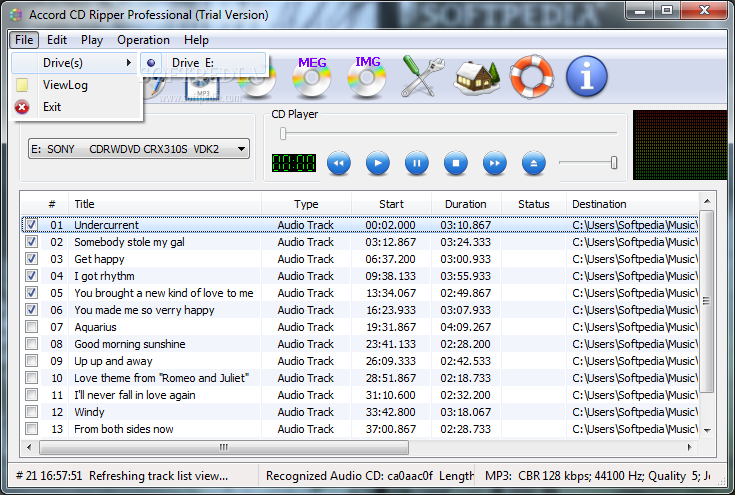Click the MEG disc toolbar icon
The height and width of the screenshot is (495, 735).
coord(312,77)
